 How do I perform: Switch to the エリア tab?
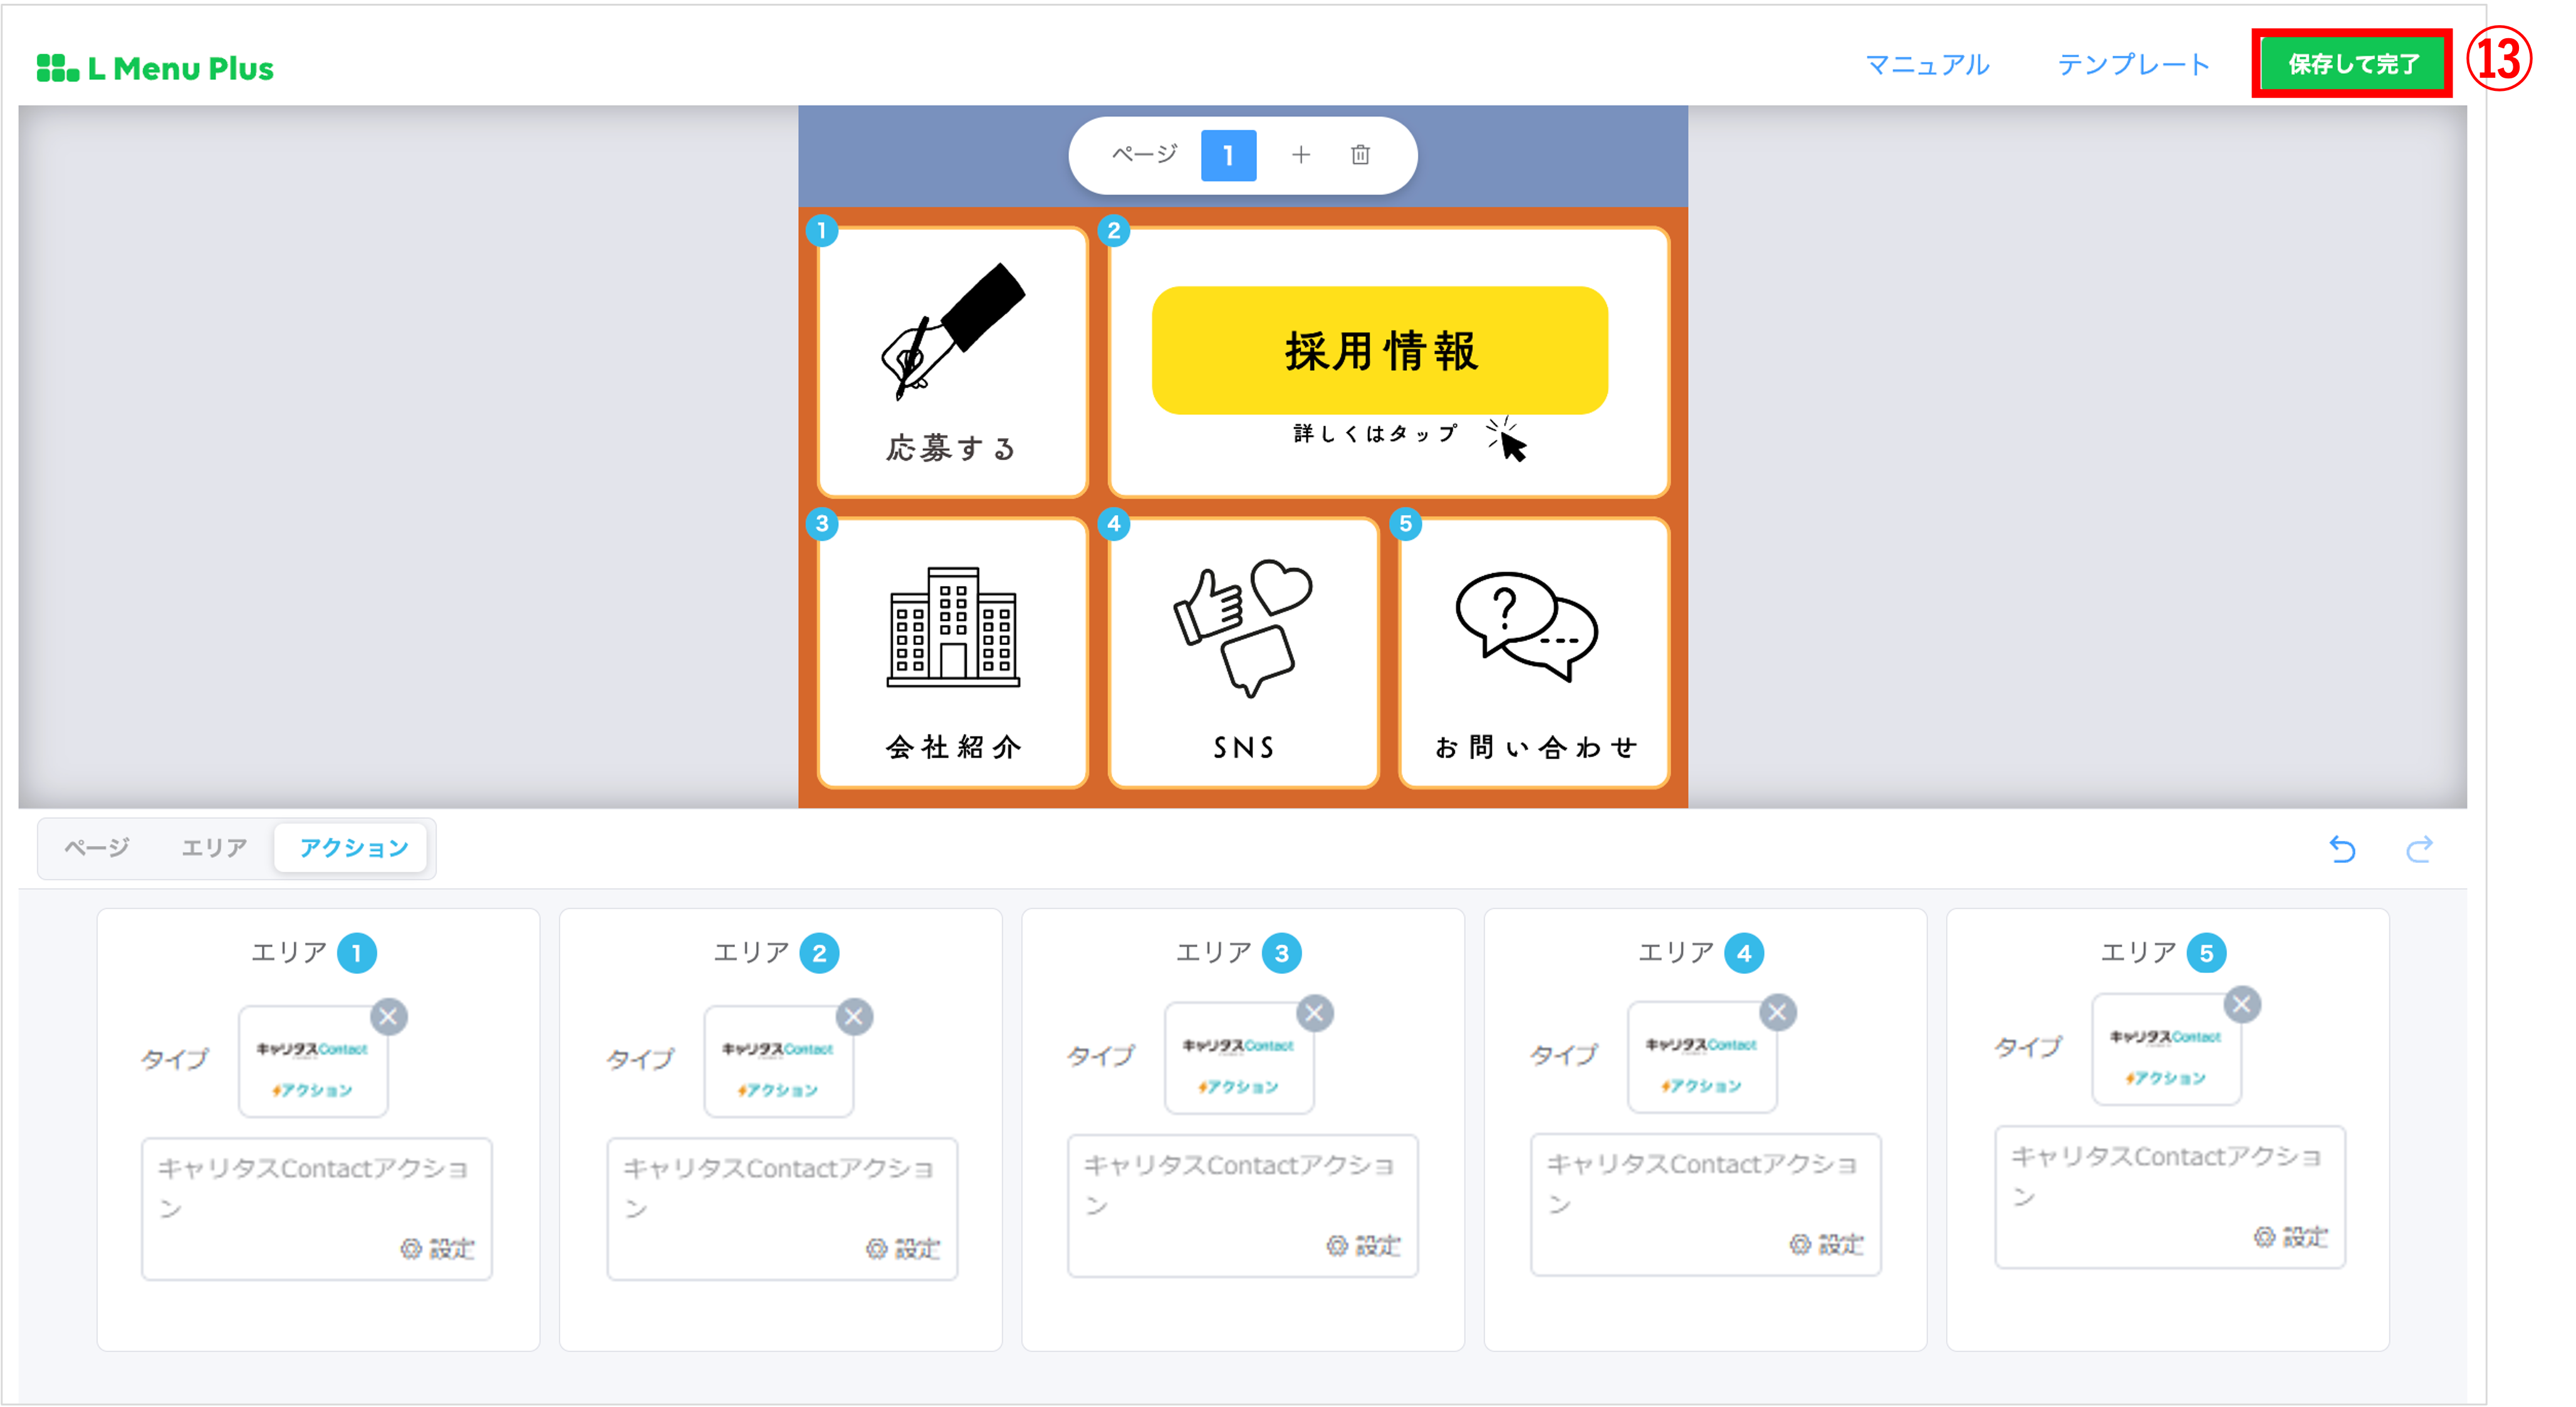(214, 848)
